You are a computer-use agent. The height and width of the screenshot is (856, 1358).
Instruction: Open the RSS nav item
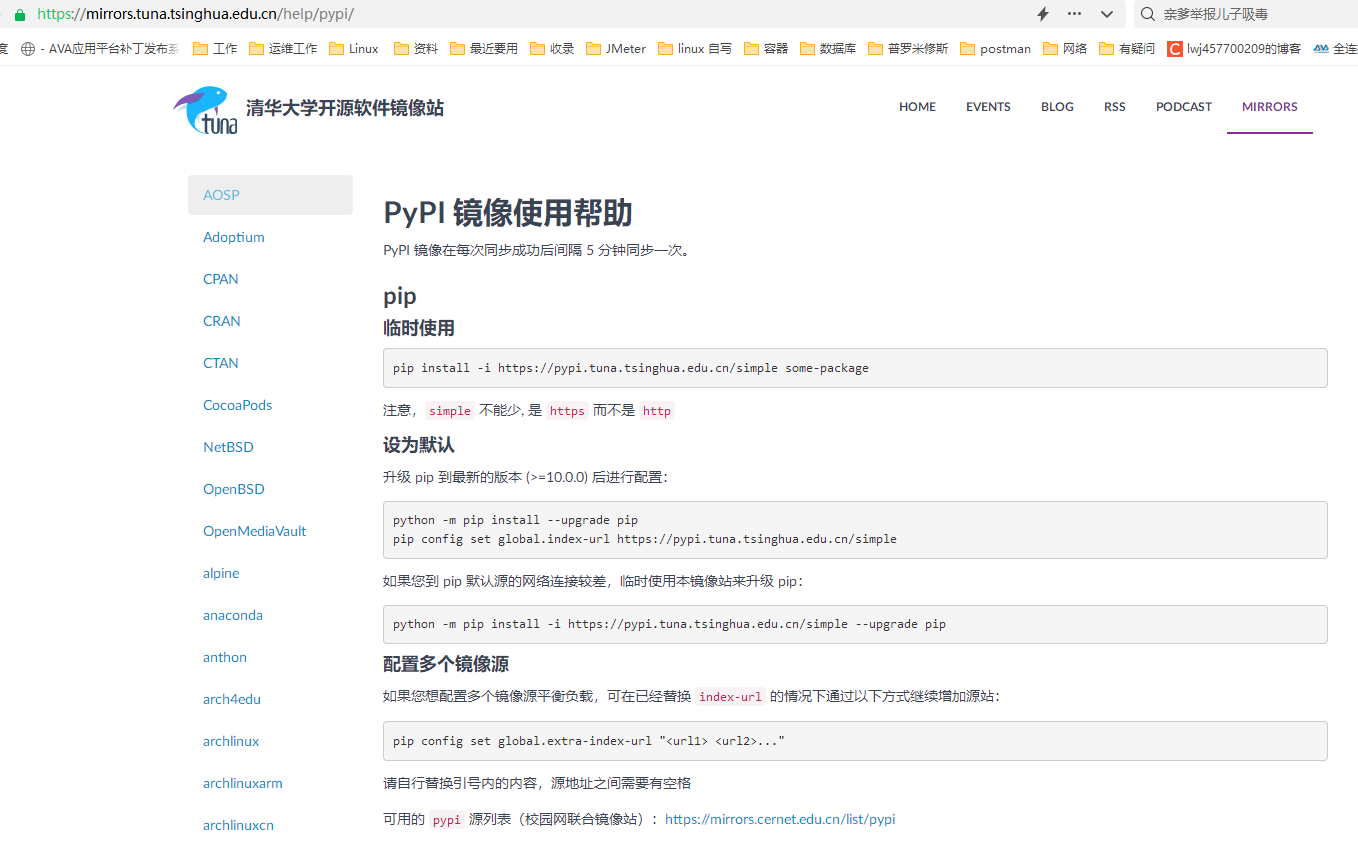pos(1115,107)
